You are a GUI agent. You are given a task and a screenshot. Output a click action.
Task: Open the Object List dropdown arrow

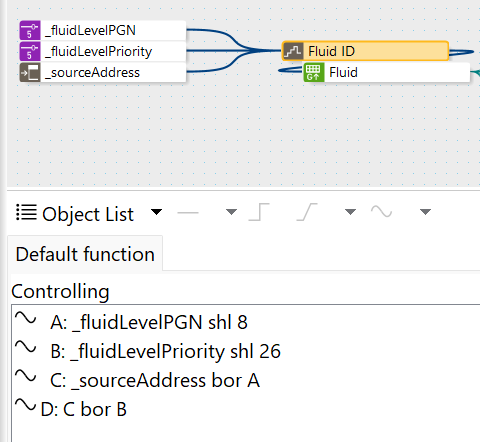coord(156,212)
